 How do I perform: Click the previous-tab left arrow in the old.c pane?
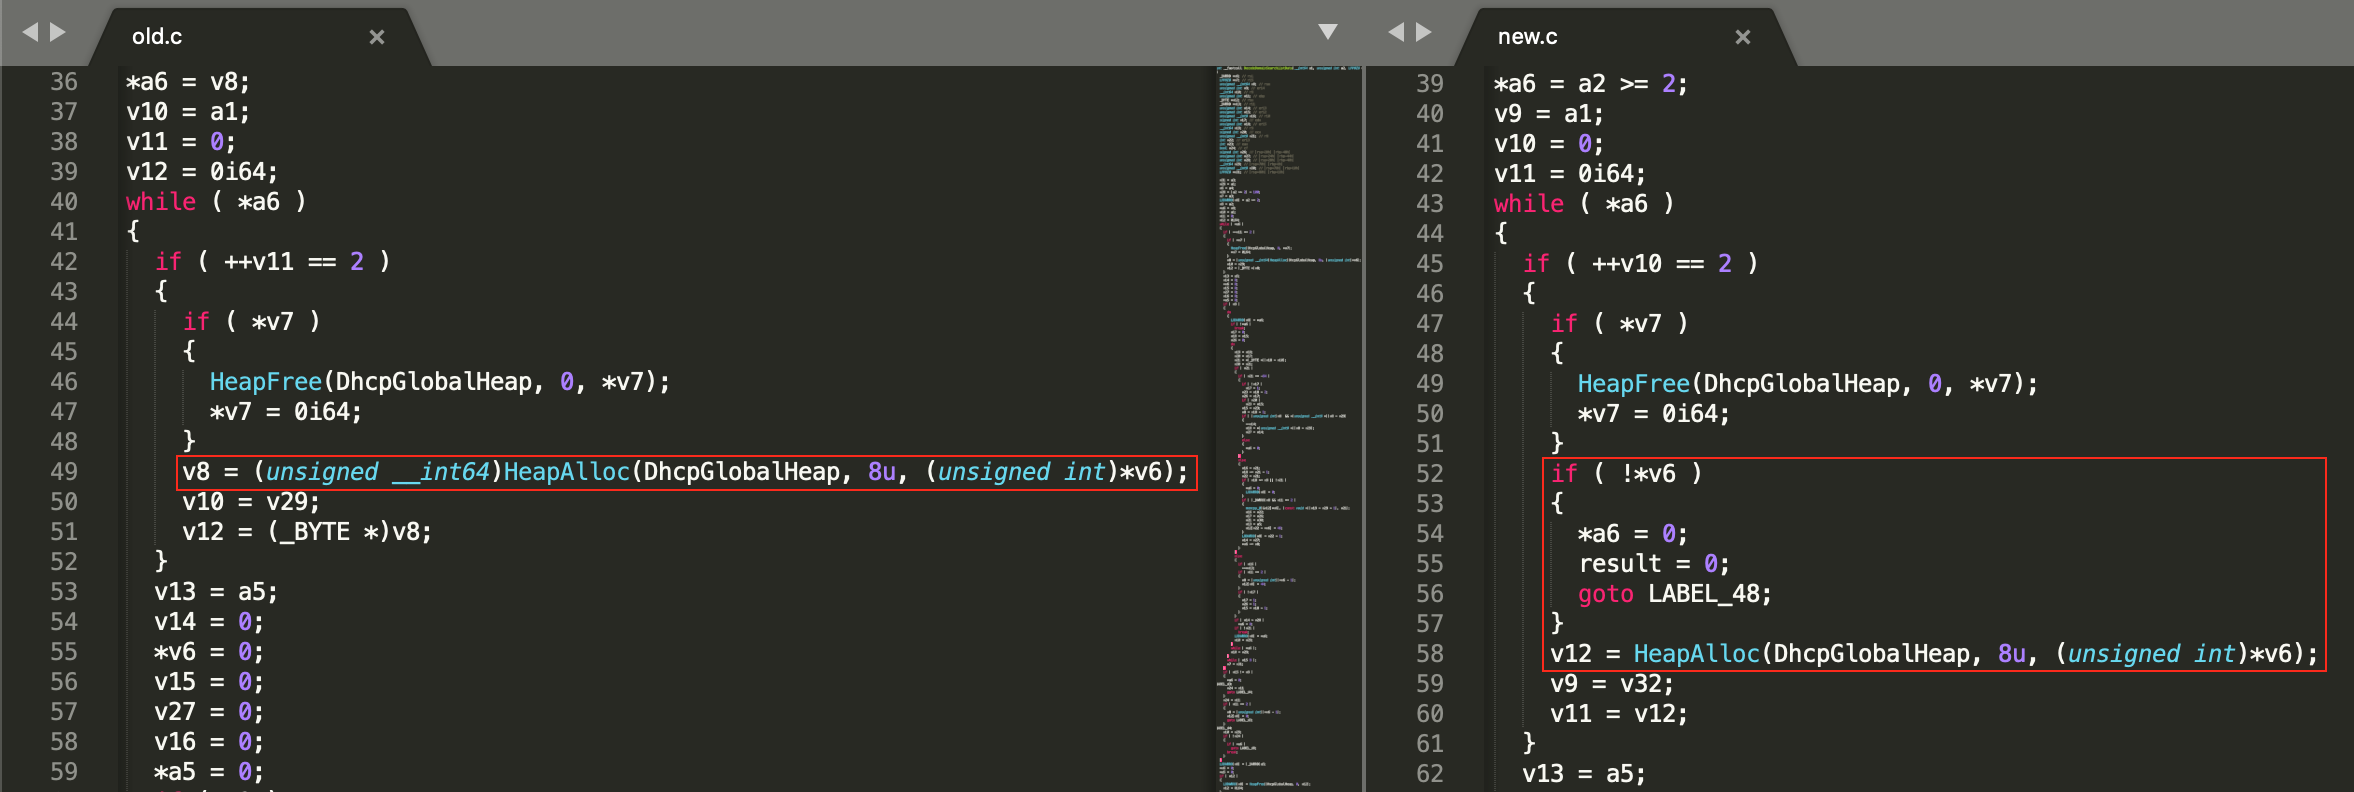(x=30, y=33)
